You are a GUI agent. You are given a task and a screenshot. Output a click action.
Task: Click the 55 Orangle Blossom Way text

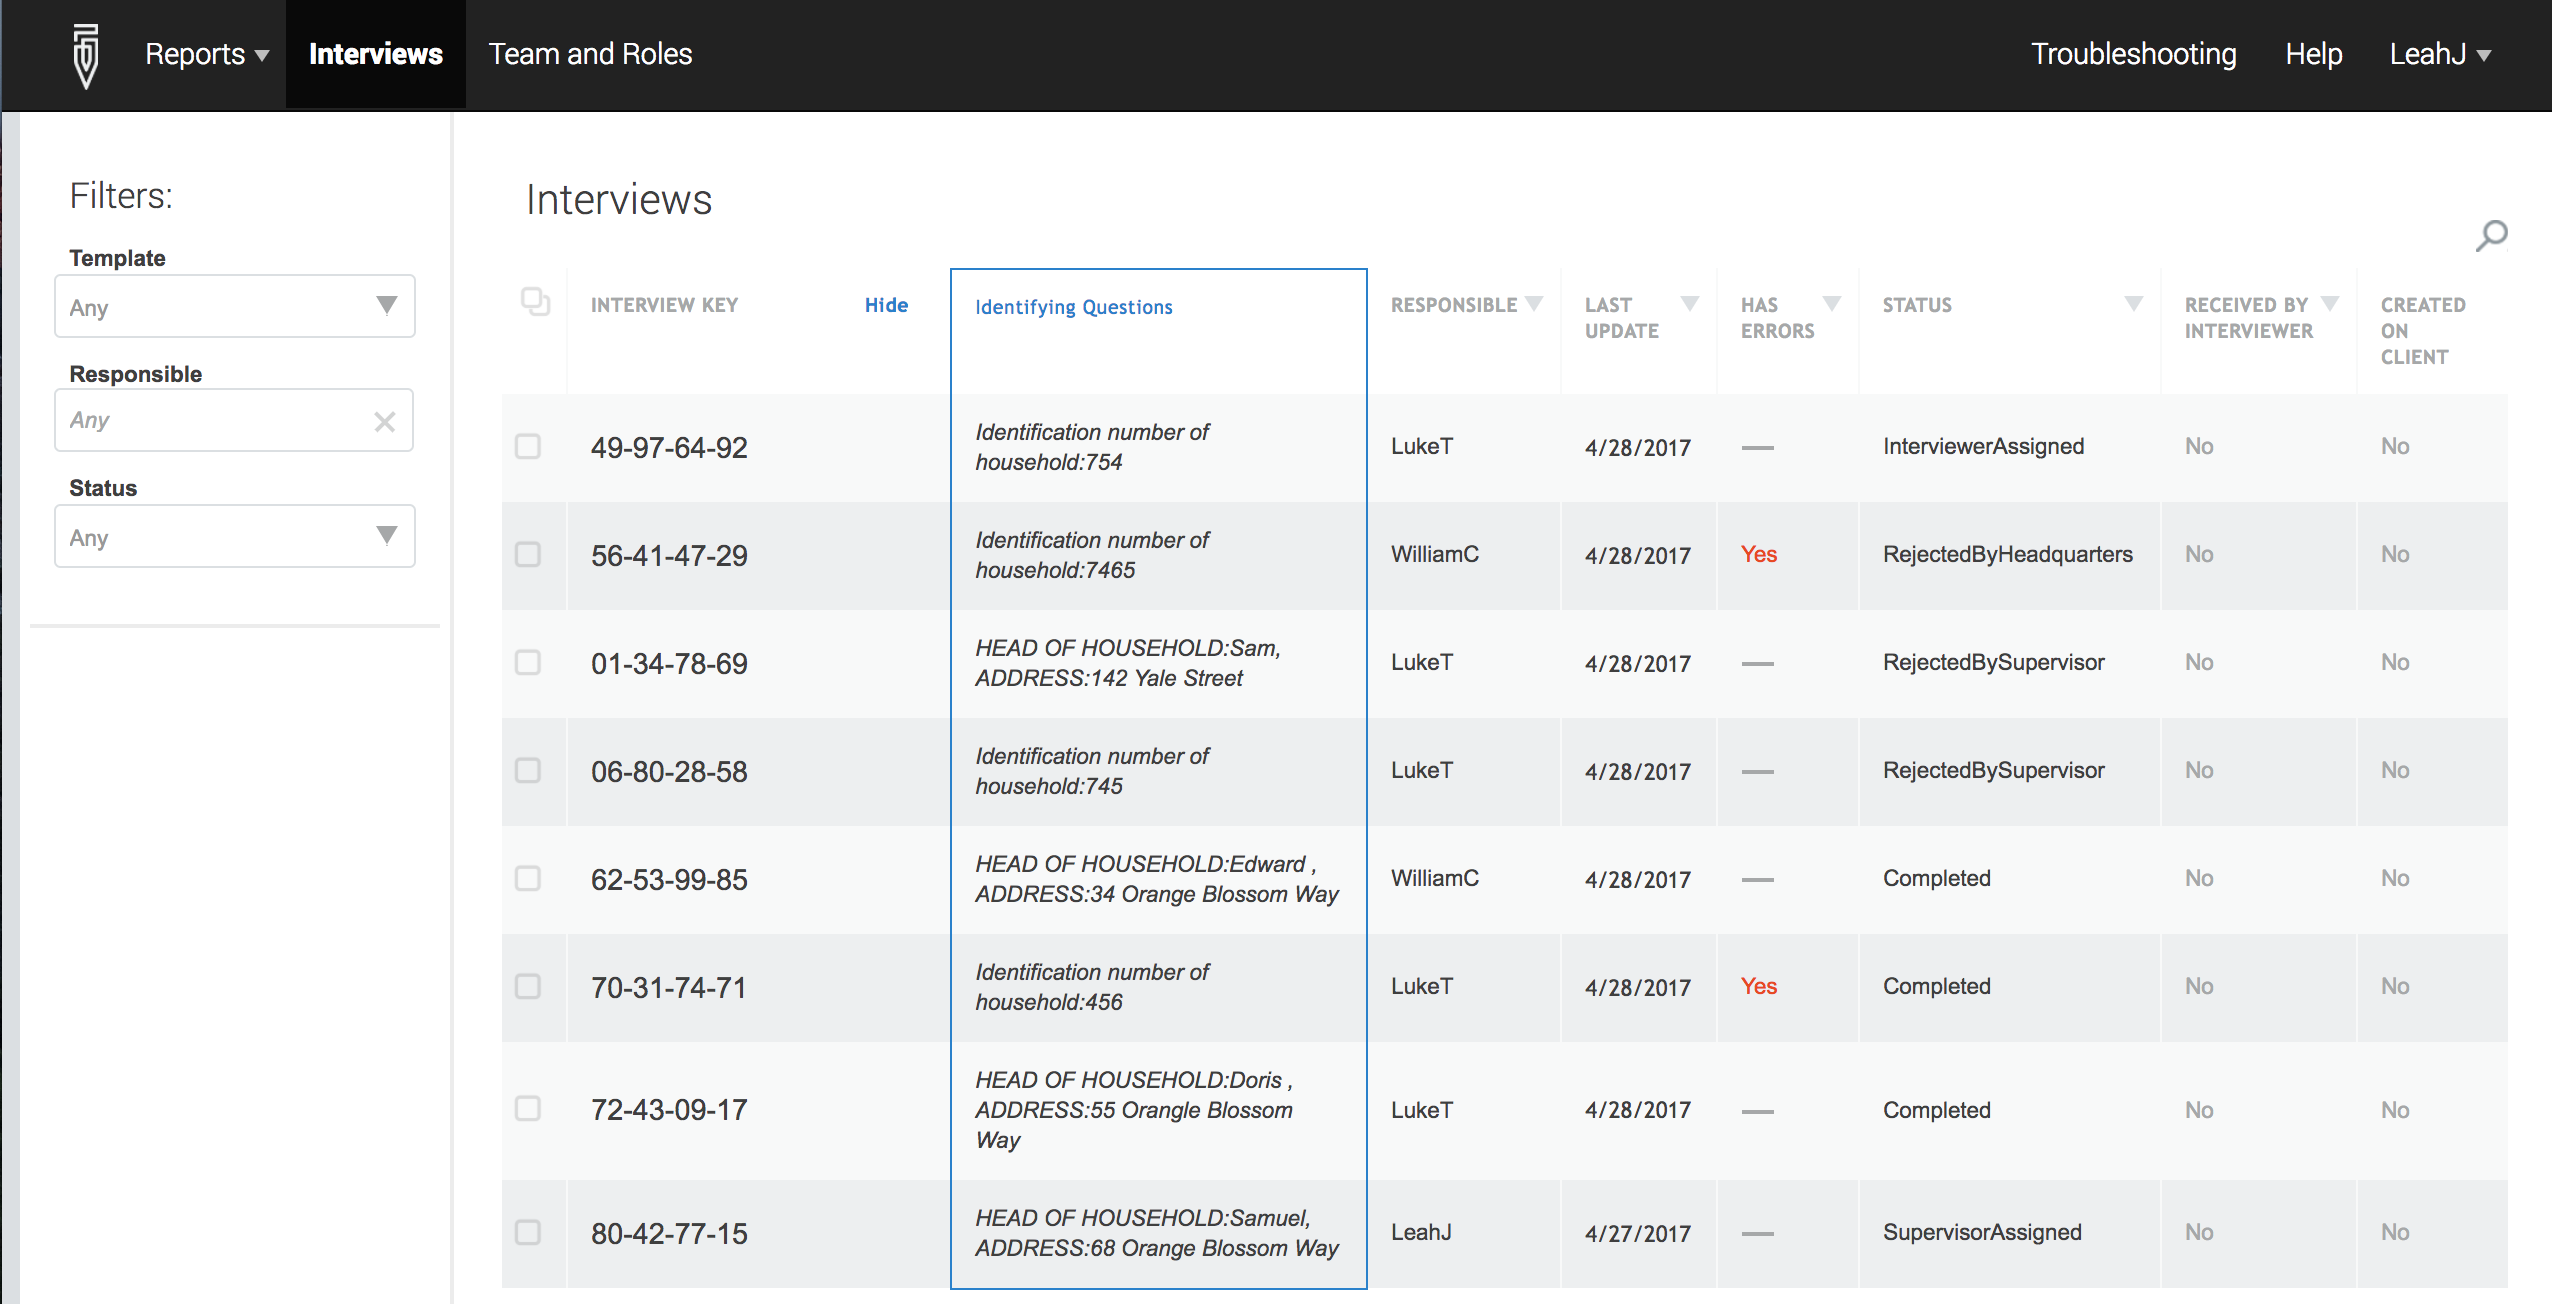[1134, 1125]
